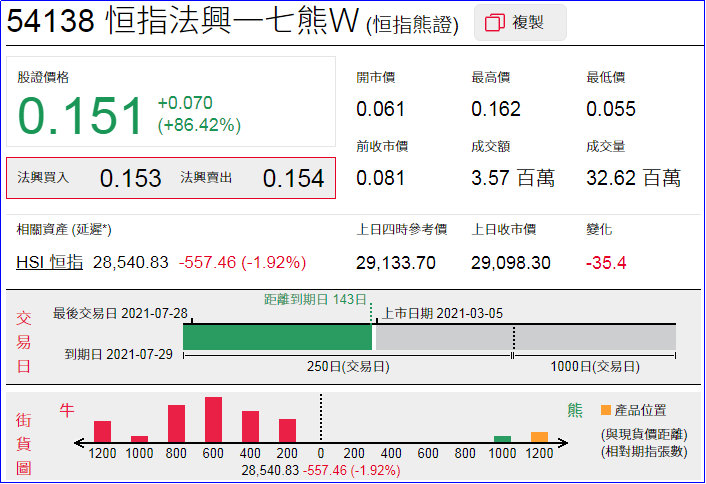Click the 到期日 2021-07-29 label
The width and height of the screenshot is (706, 484).
[x=118, y=354]
